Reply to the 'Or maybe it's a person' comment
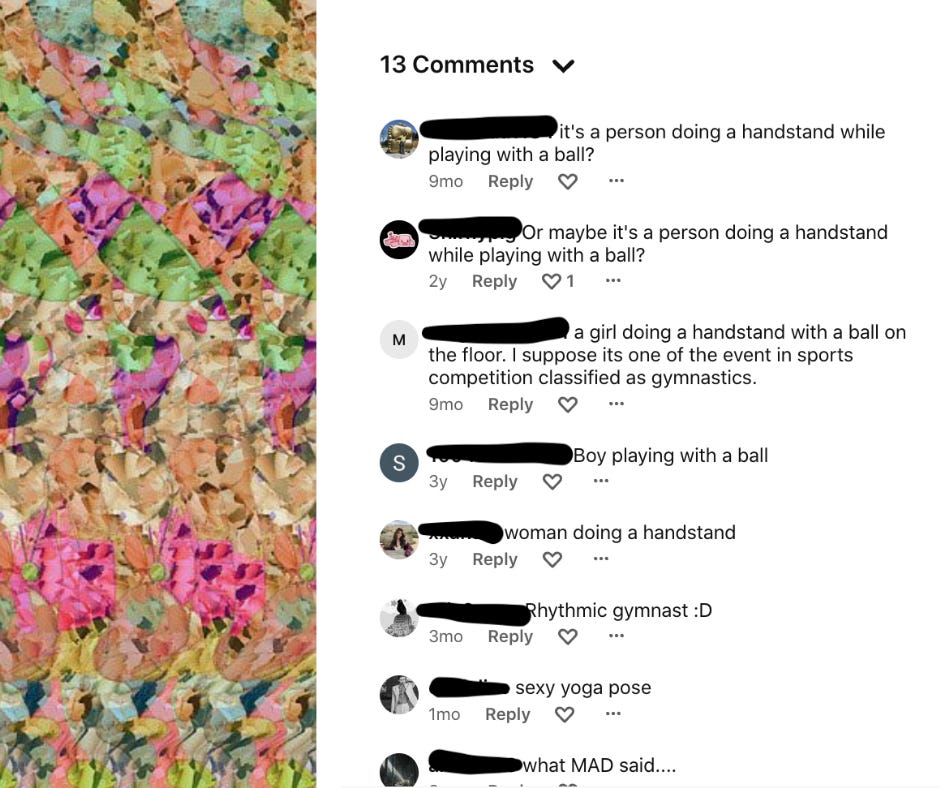This screenshot has height=788, width=940. (x=495, y=281)
